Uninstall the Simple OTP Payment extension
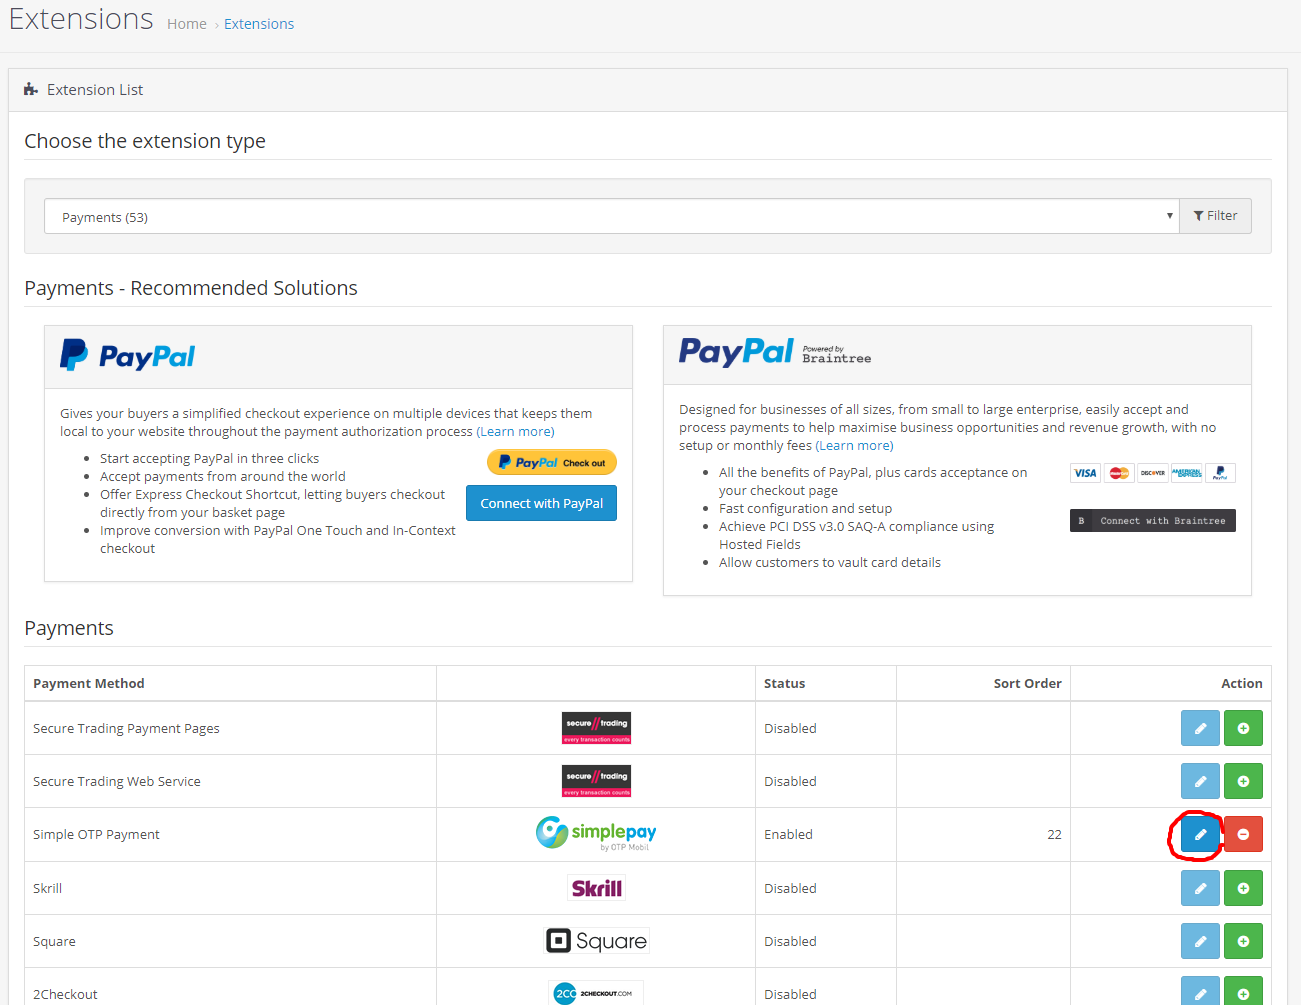The image size is (1301, 1005). 1243,834
